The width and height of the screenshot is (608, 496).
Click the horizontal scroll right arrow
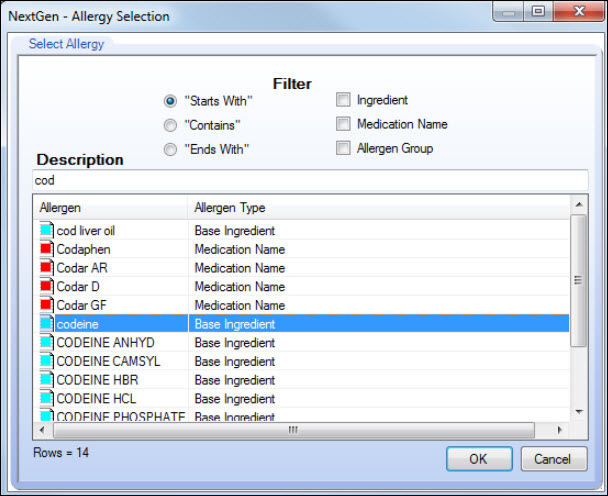coord(560,430)
